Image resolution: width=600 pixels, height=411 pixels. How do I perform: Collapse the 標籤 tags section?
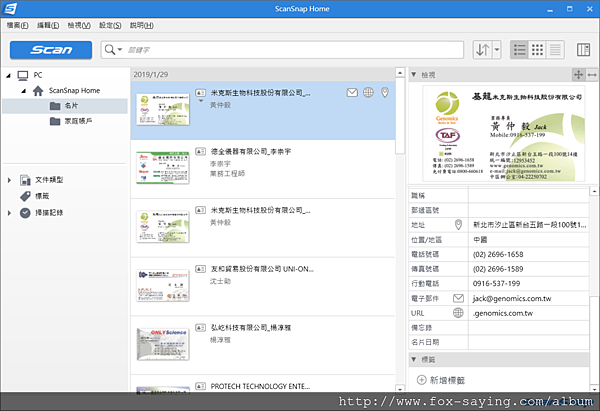[x=414, y=359]
